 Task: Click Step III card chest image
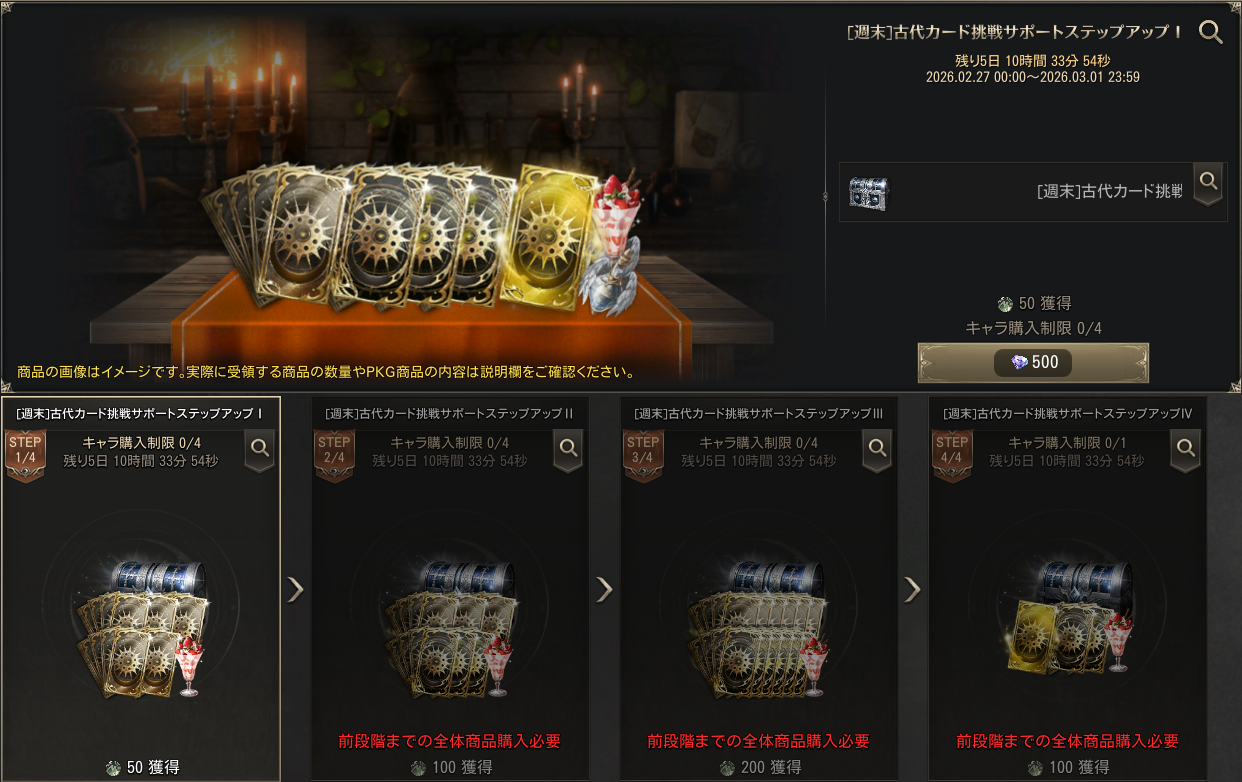coord(777,583)
